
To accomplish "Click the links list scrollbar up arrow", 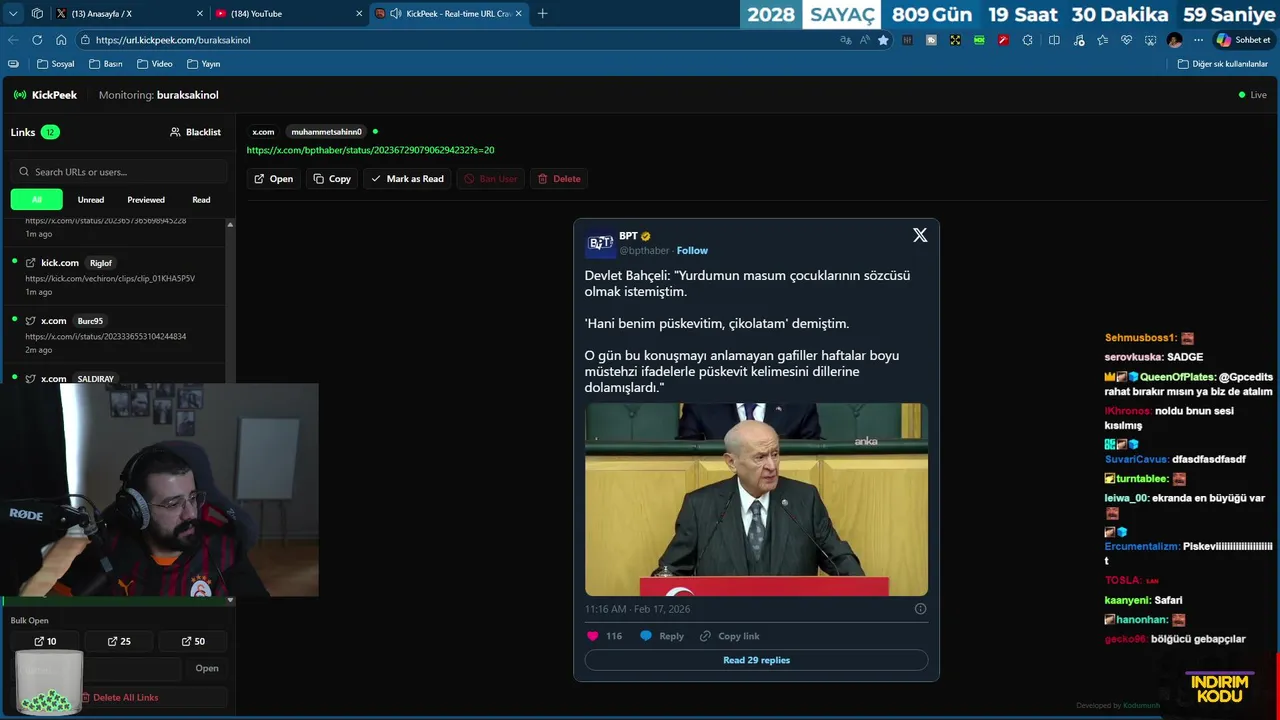I will click(x=230, y=224).
